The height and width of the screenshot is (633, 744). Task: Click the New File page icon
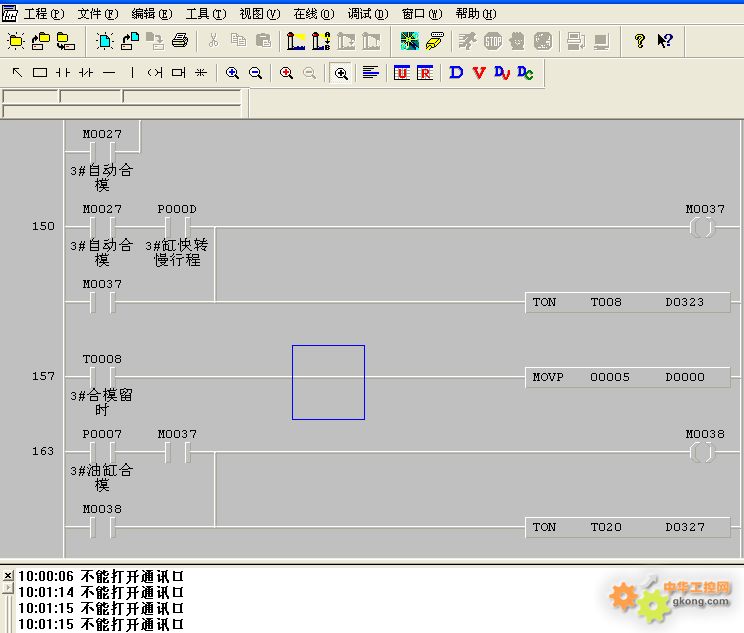click(x=104, y=41)
